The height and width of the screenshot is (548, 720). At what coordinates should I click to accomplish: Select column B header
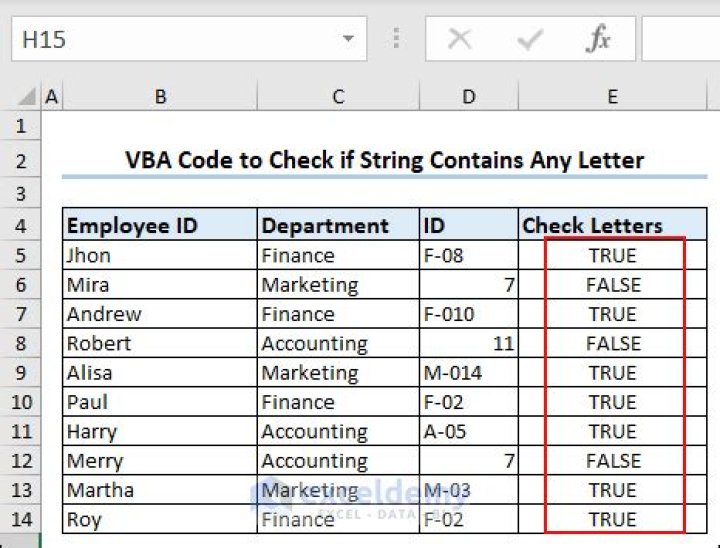click(x=160, y=97)
